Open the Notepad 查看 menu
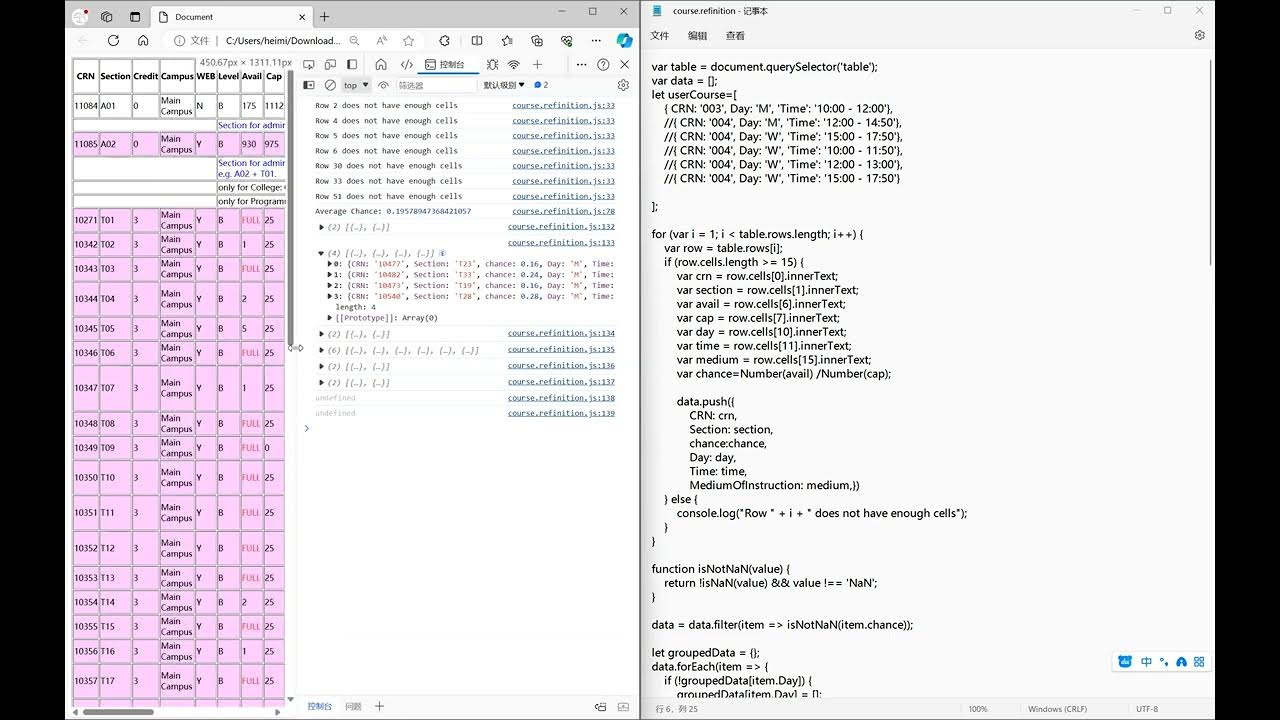 (x=735, y=35)
